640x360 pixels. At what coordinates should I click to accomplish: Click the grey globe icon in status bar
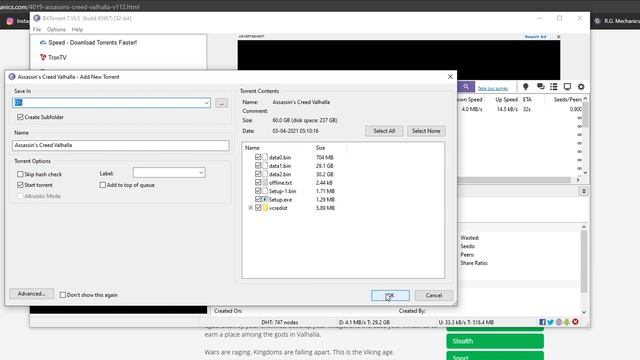click(x=559, y=322)
